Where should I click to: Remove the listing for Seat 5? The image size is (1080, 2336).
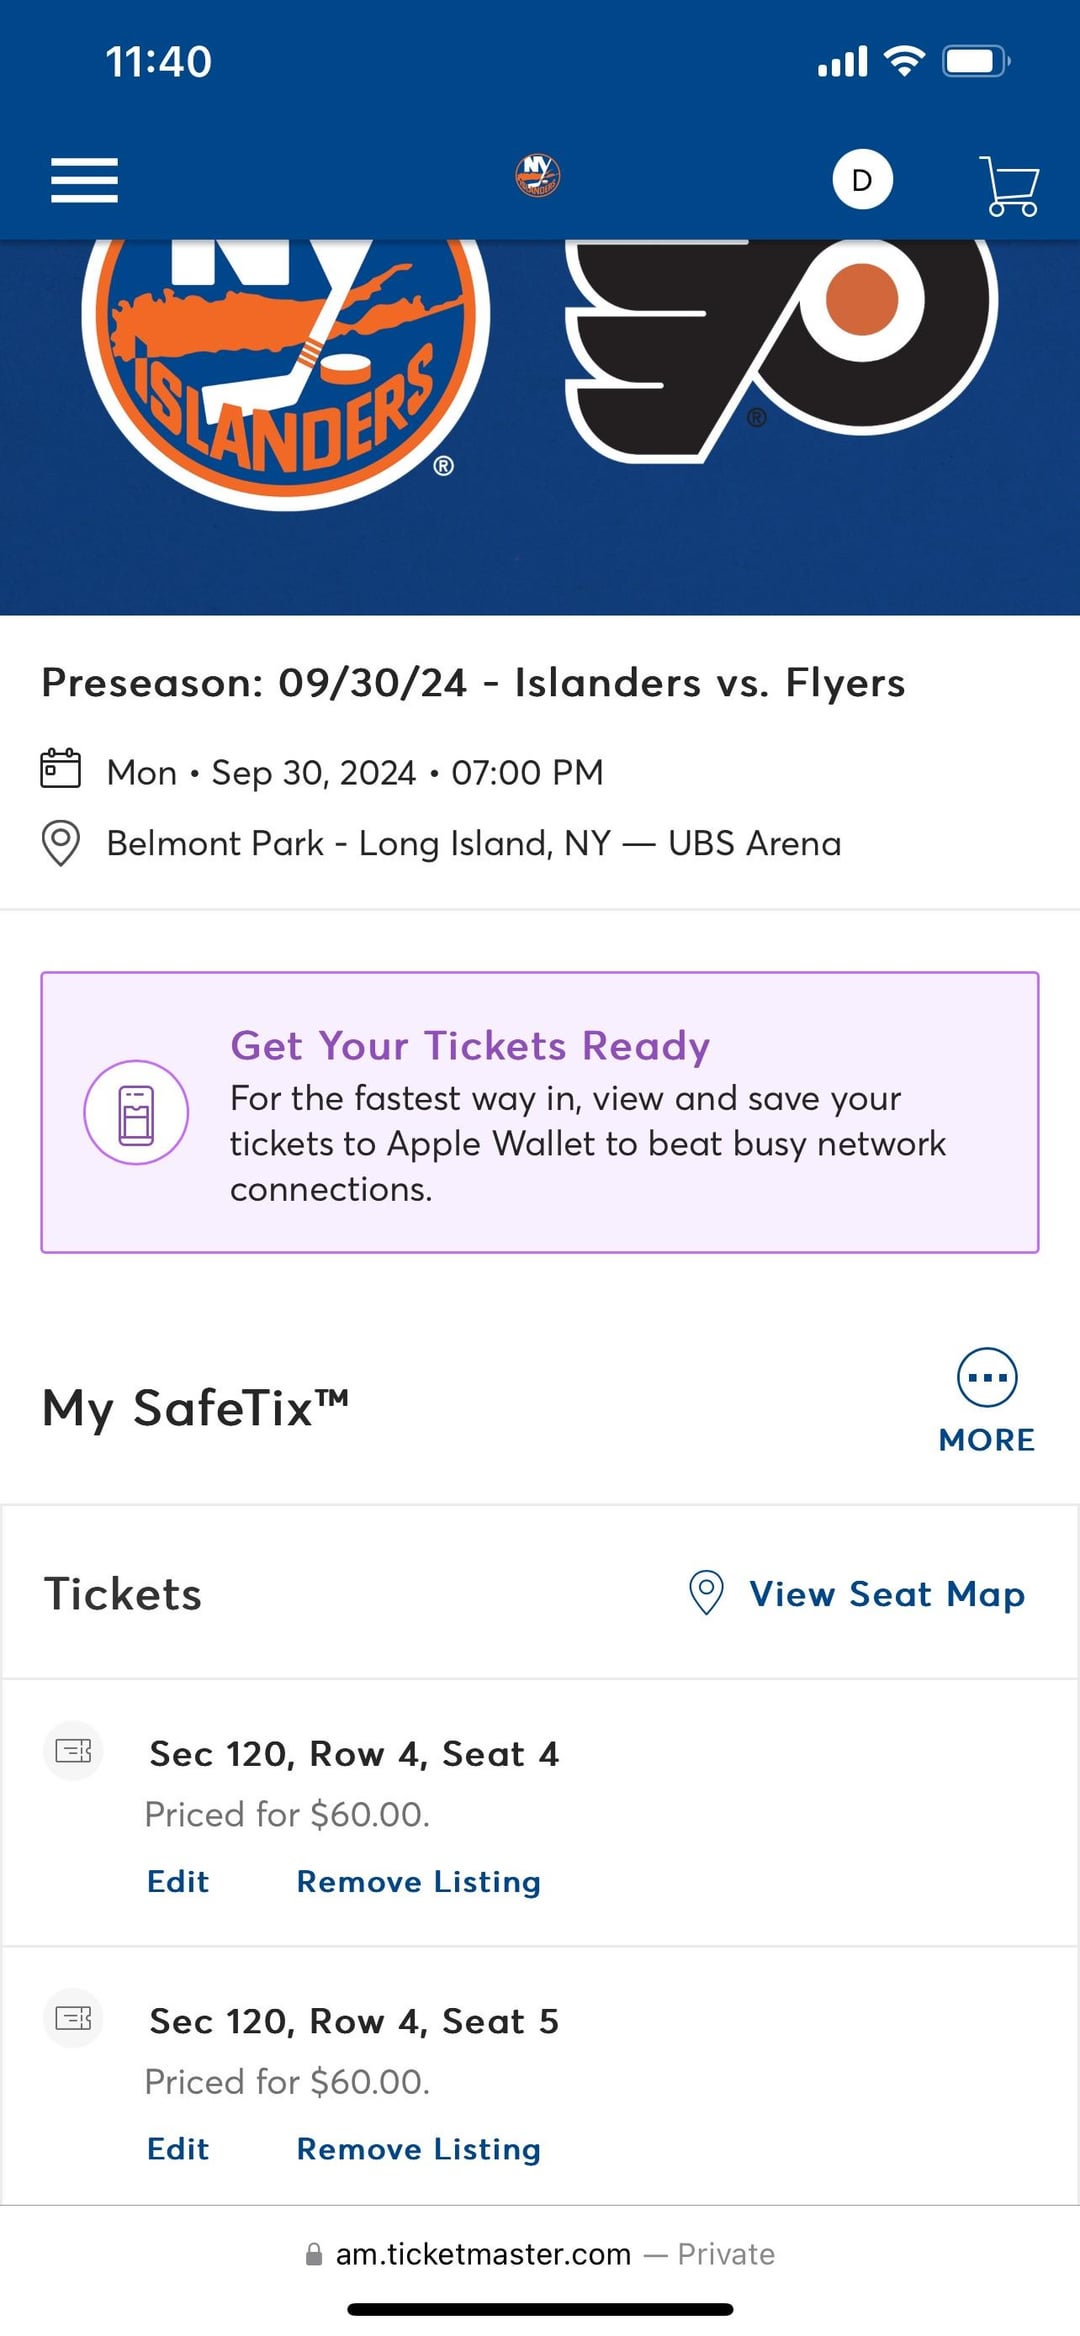(418, 2148)
